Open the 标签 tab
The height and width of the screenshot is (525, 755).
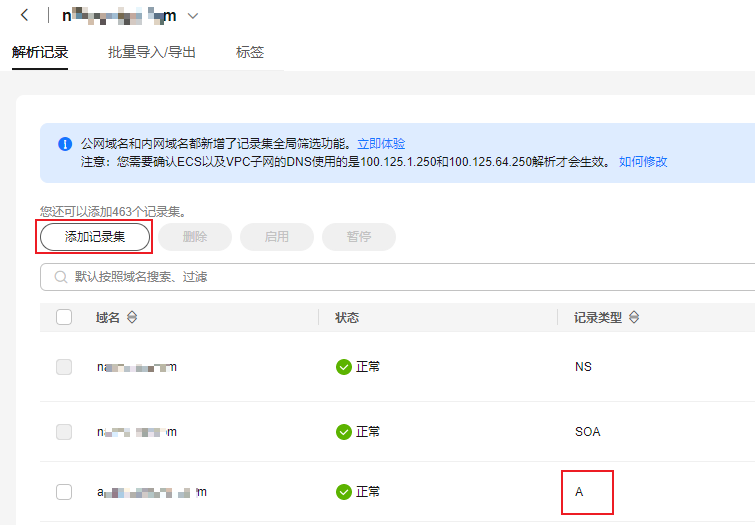(250, 52)
